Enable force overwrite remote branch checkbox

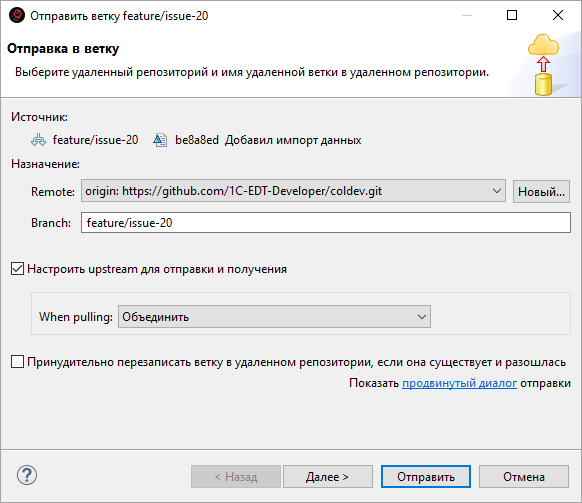(17, 362)
